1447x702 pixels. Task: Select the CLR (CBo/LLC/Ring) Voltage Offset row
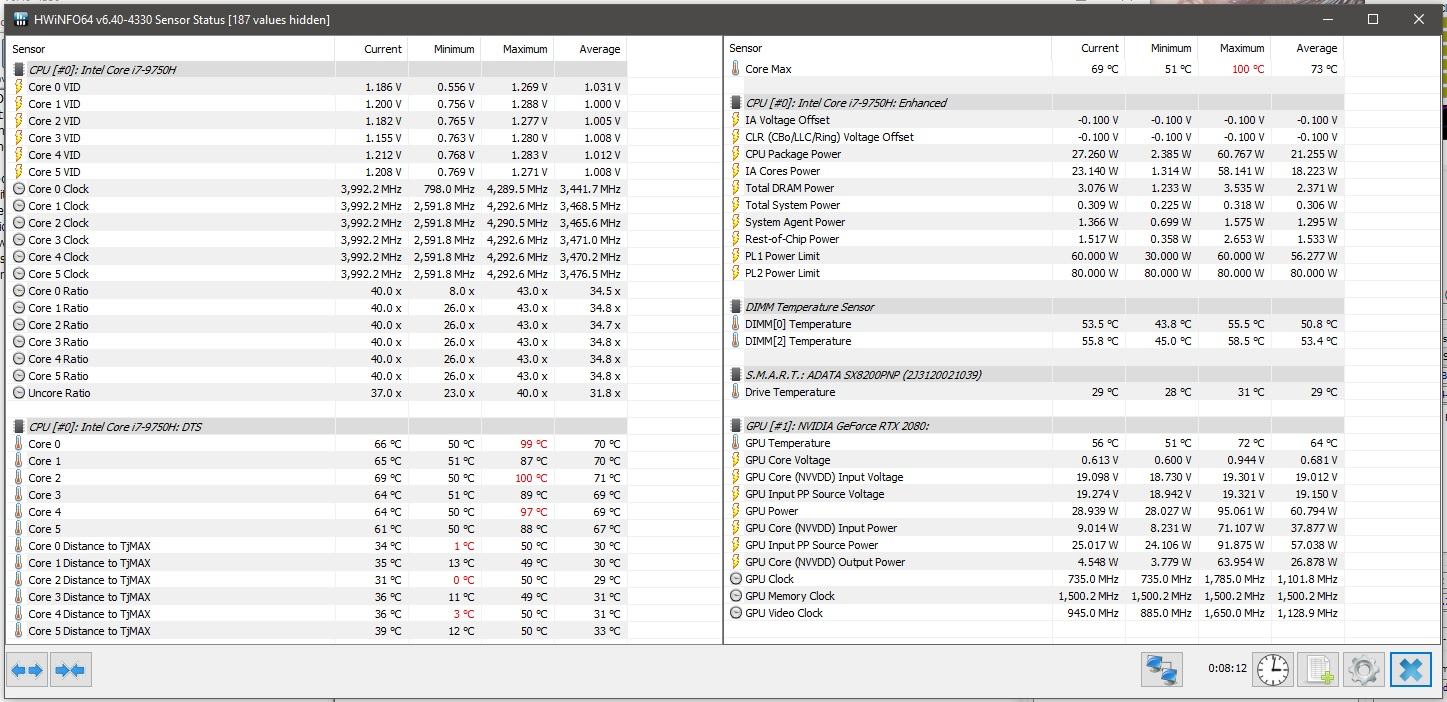[x=1034, y=137]
